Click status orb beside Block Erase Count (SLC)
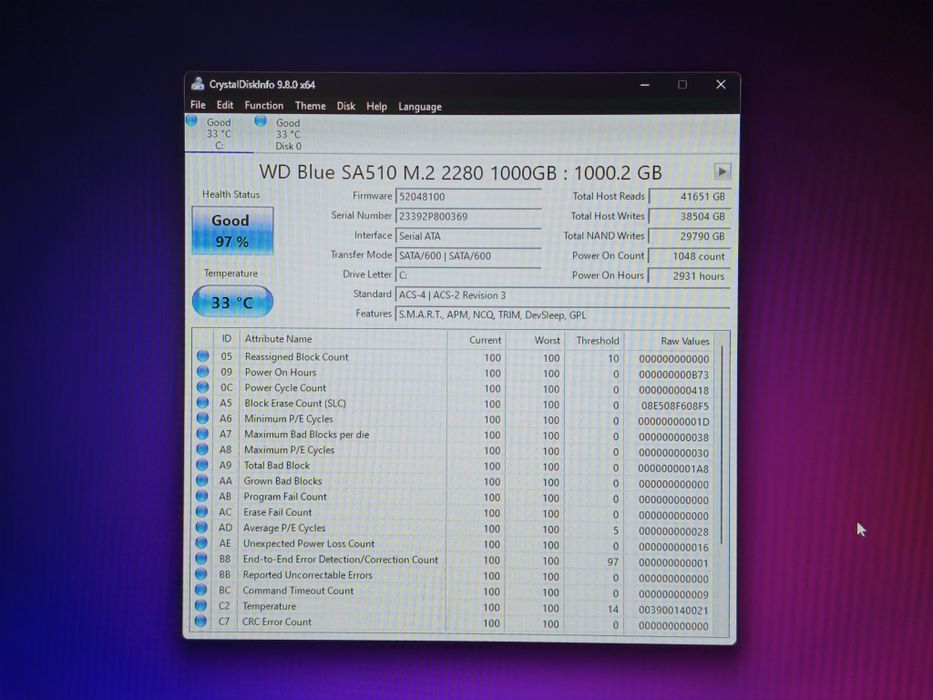Image resolution: width=933 pixels, height=700 pixels. click(x=203, y=402)
